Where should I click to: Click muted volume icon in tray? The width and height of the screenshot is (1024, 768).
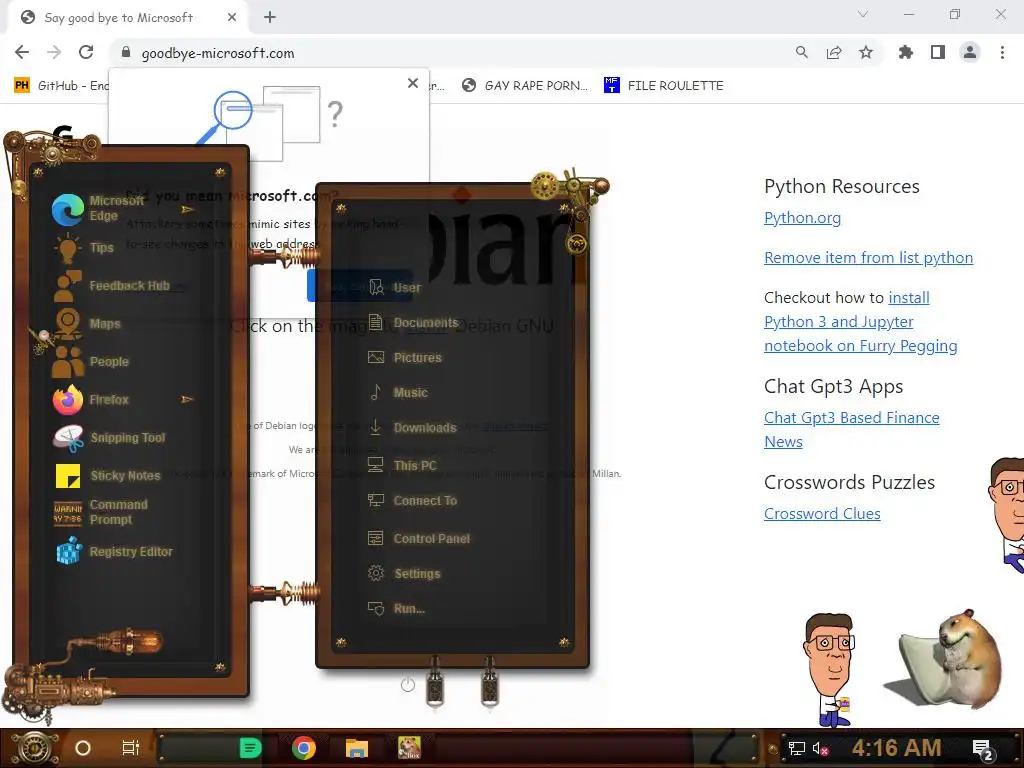pyautogui.click(x=820, y=748)
